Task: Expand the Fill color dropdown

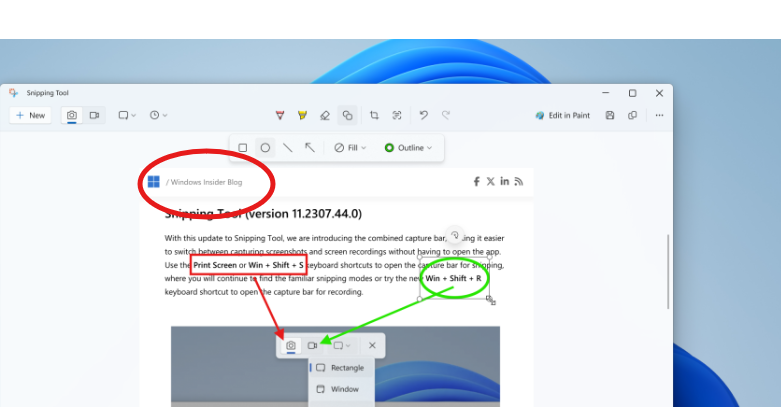Action: click(350, 147)
